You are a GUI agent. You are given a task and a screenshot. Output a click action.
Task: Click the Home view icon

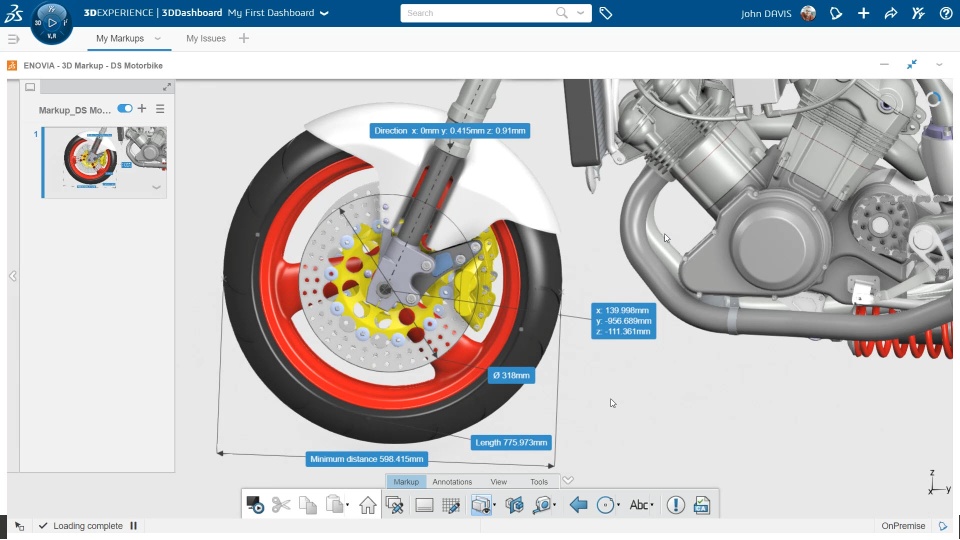(368, 505)
